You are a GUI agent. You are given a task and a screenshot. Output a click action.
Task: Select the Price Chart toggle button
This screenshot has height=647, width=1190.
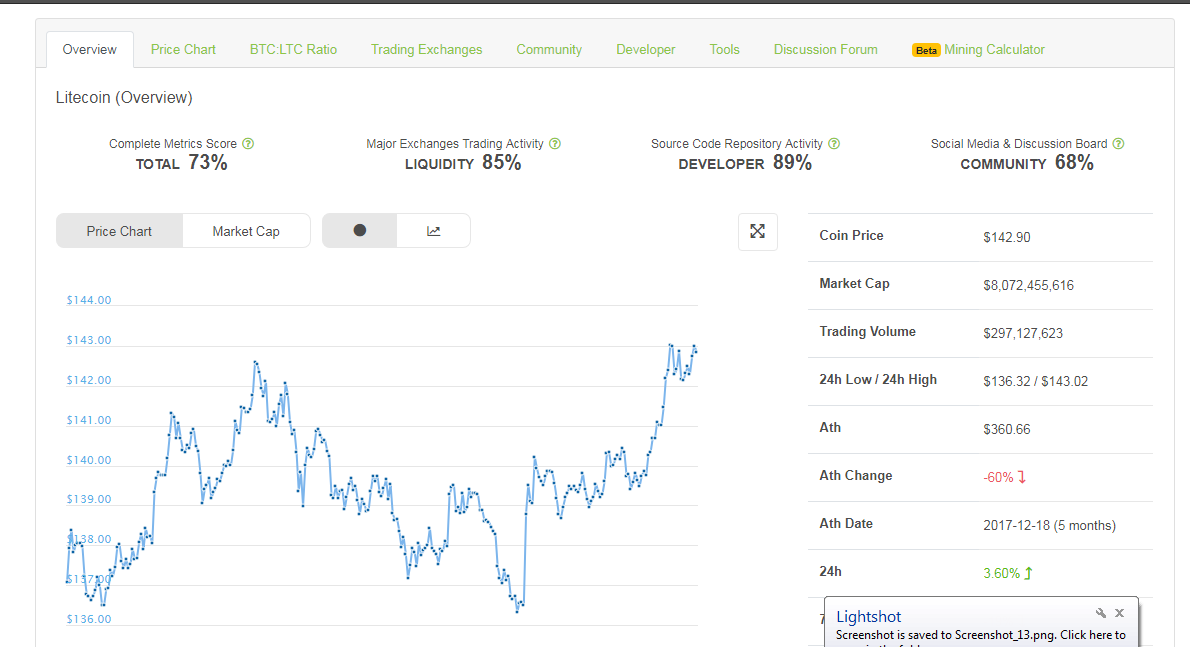[119, 231]
